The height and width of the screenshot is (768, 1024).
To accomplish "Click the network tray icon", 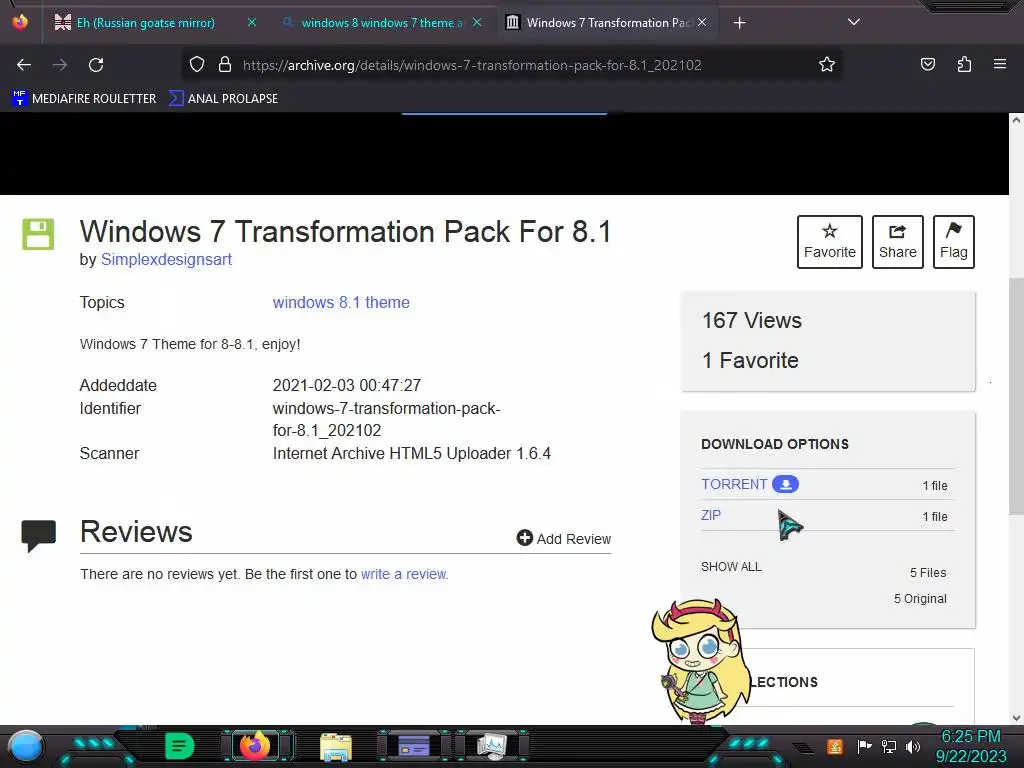I will pos(889,746).
